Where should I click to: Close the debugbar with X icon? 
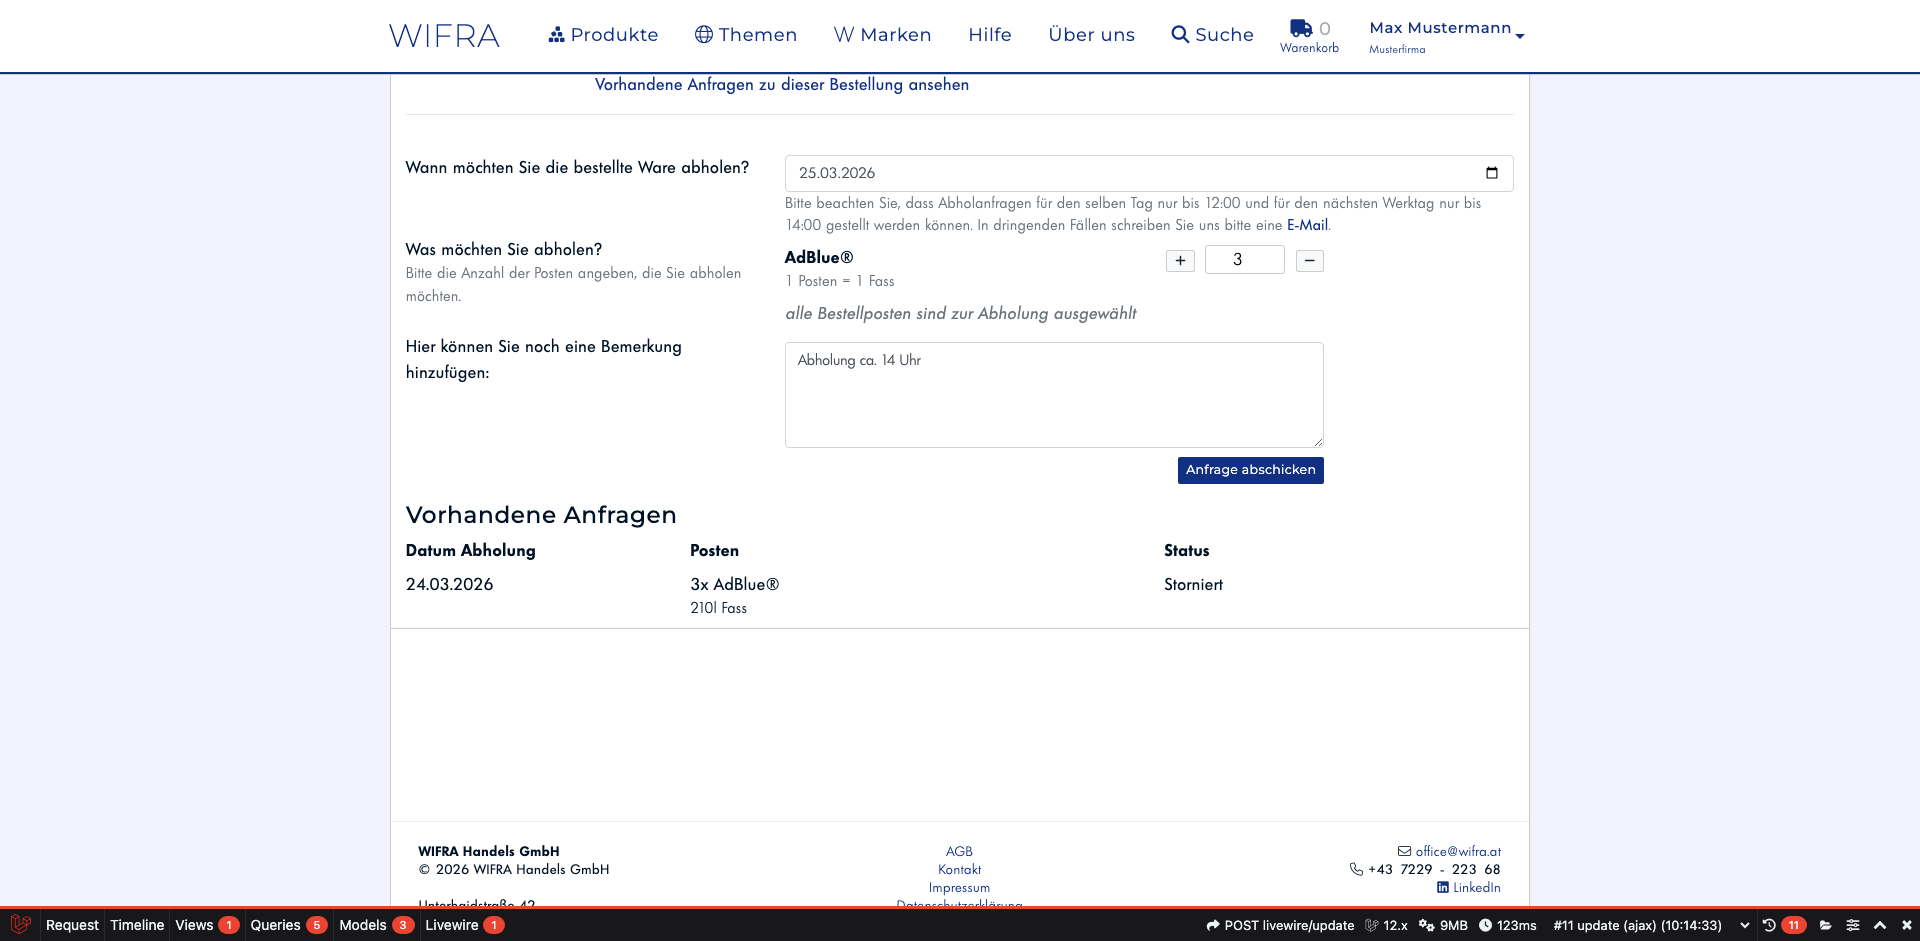click(1906, 925)
